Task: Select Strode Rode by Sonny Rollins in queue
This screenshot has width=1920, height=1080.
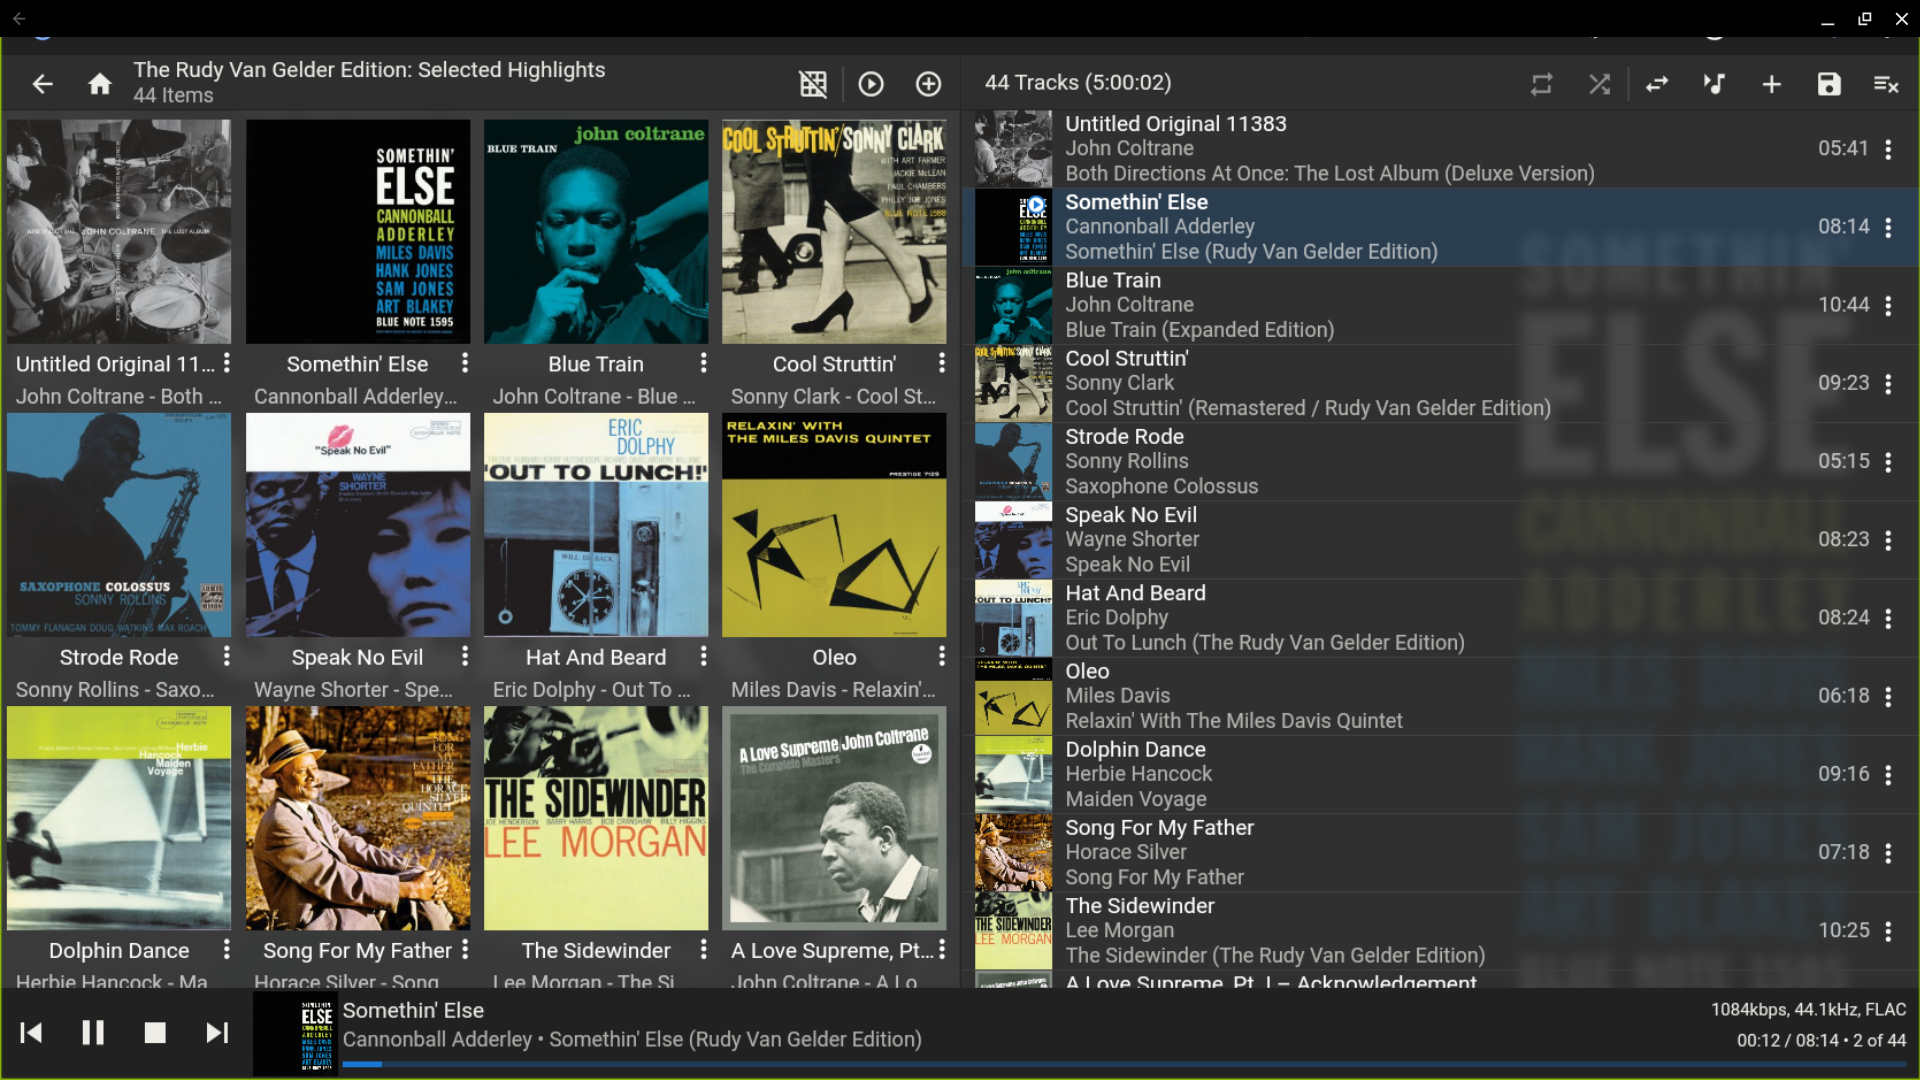Action: click(1440, 462)
